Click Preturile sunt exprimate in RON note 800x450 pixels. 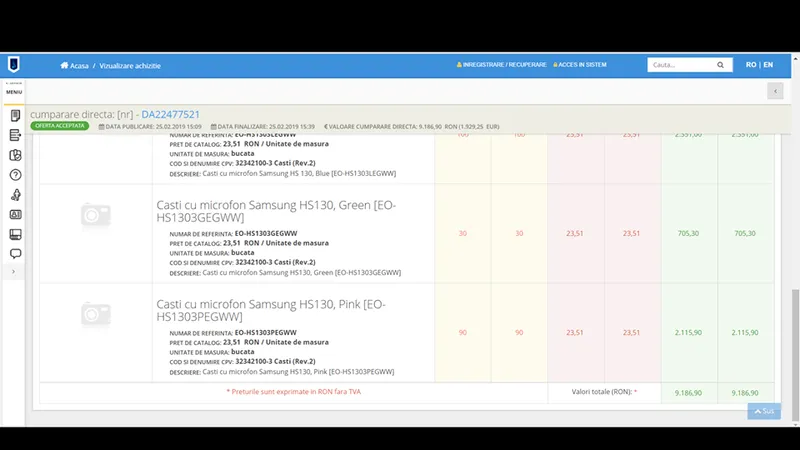[293, 392]
